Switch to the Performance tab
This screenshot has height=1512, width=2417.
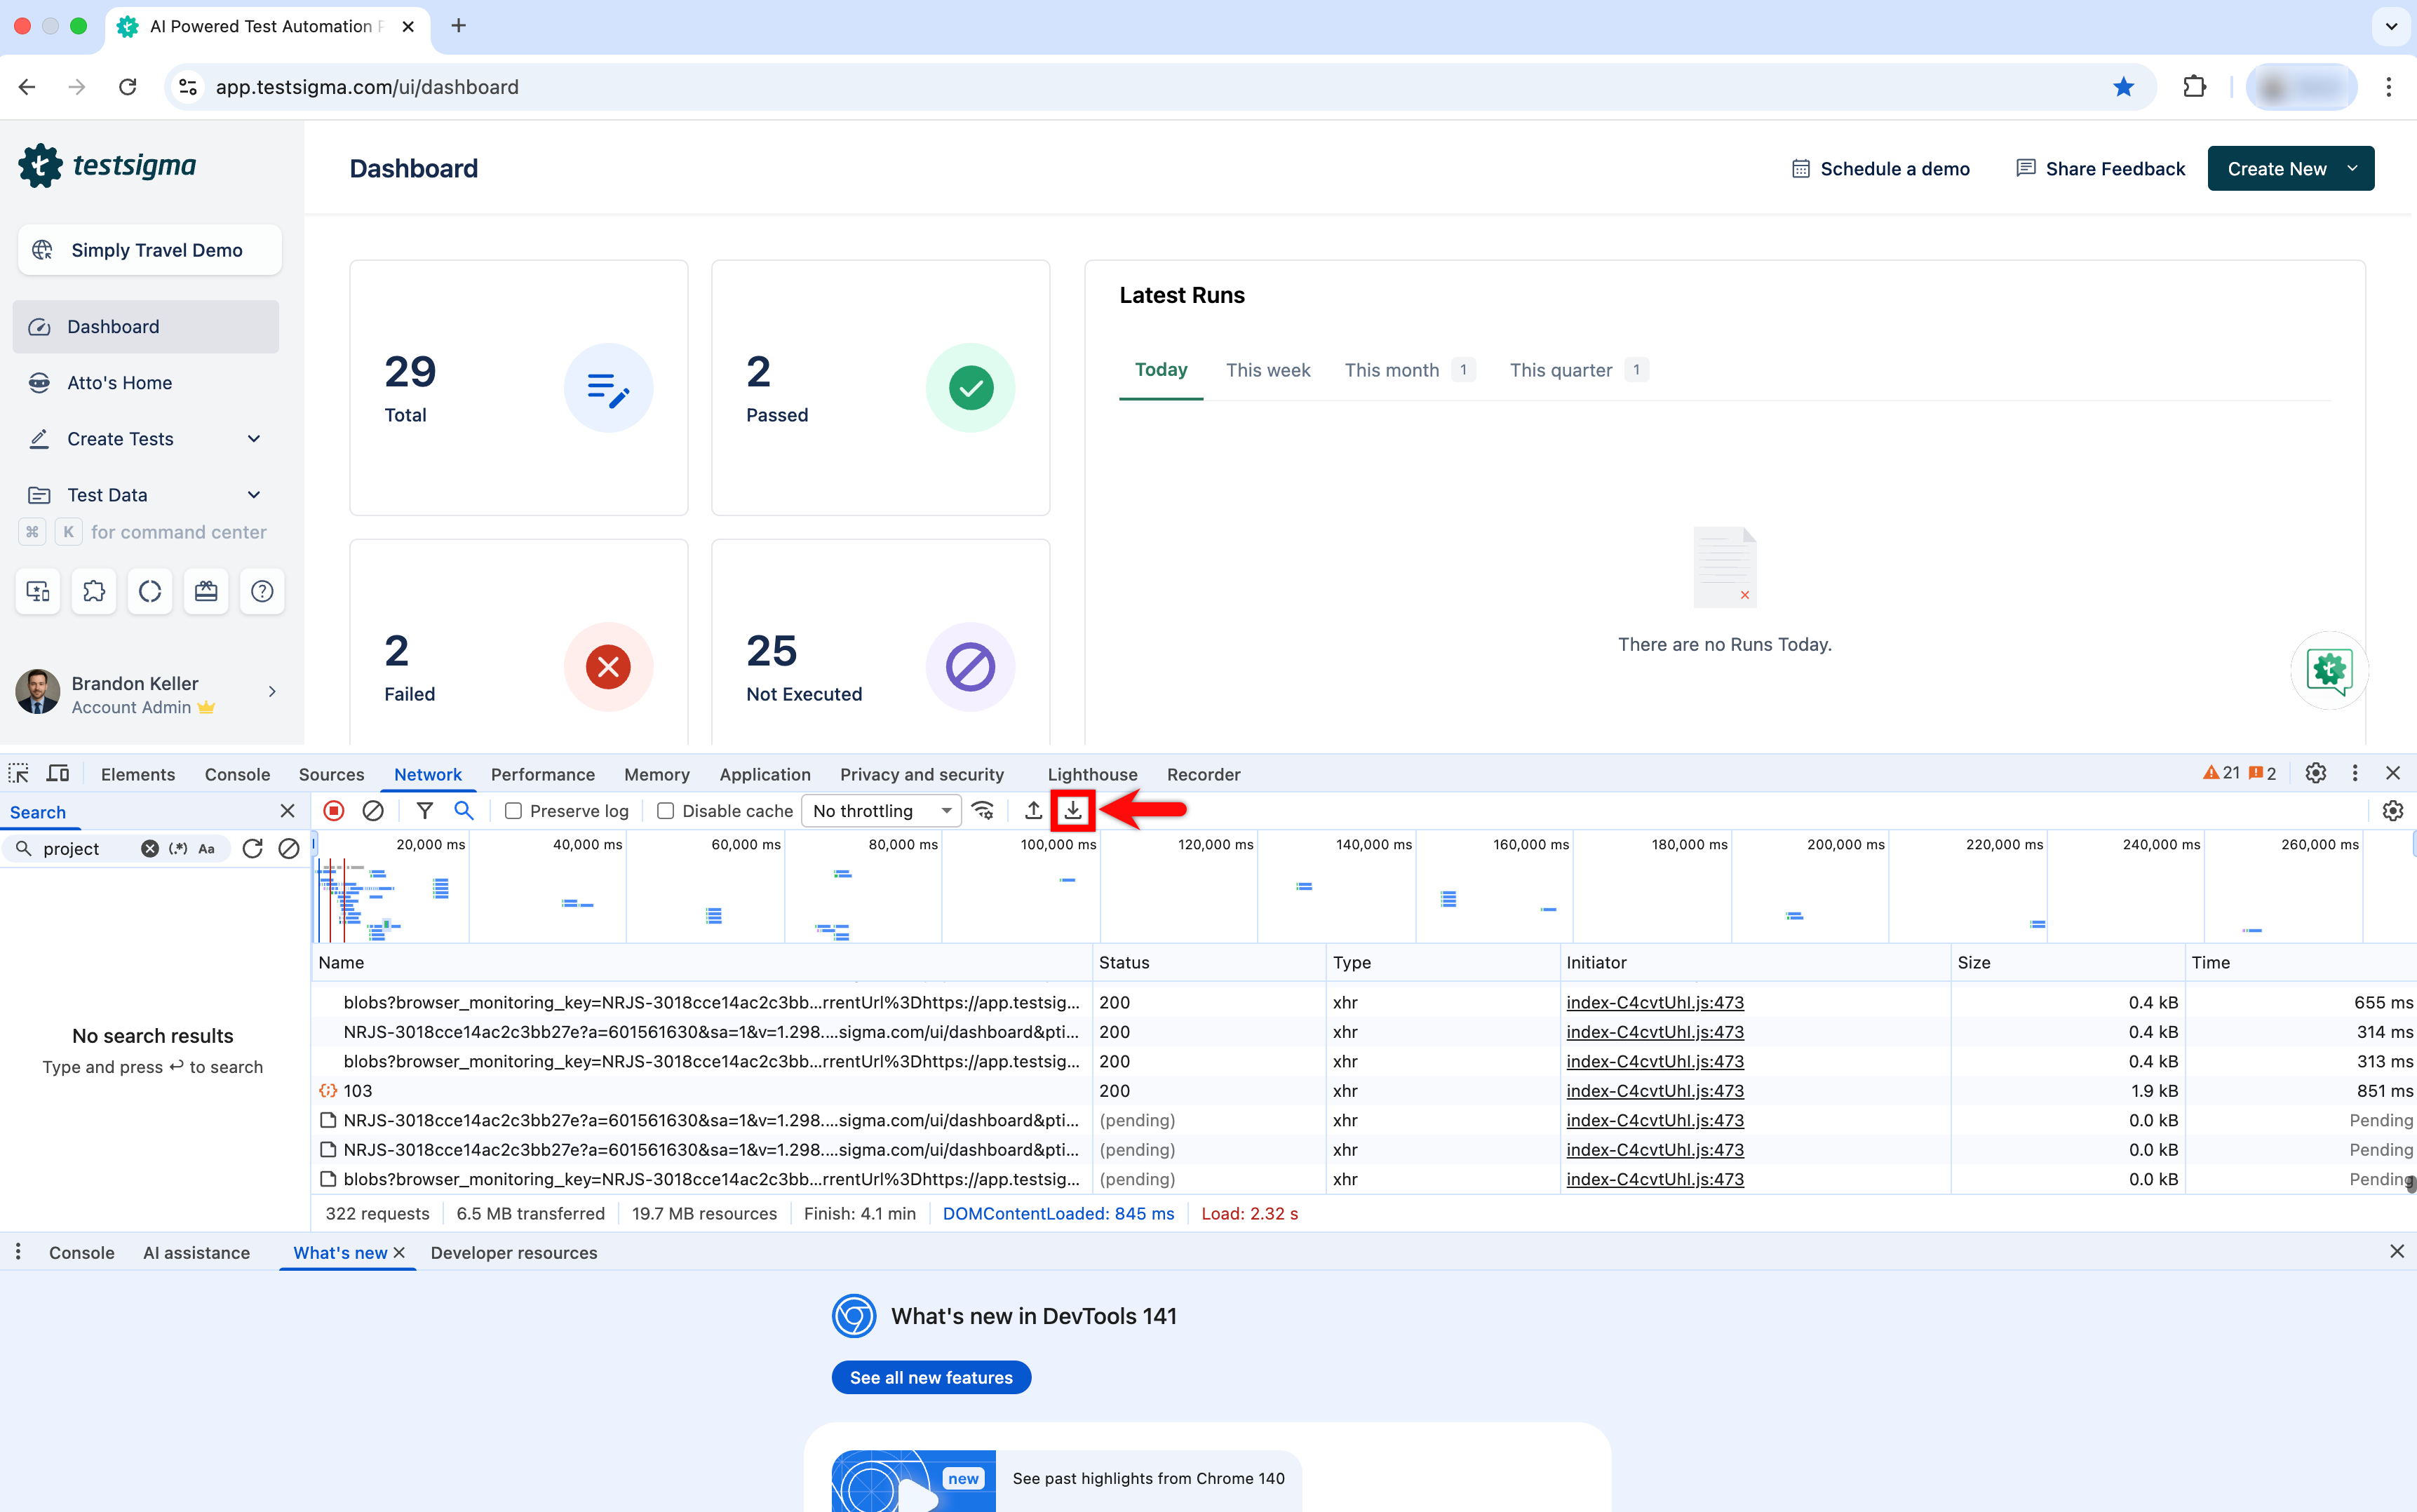pyautogui.click(x=542, y=774)
